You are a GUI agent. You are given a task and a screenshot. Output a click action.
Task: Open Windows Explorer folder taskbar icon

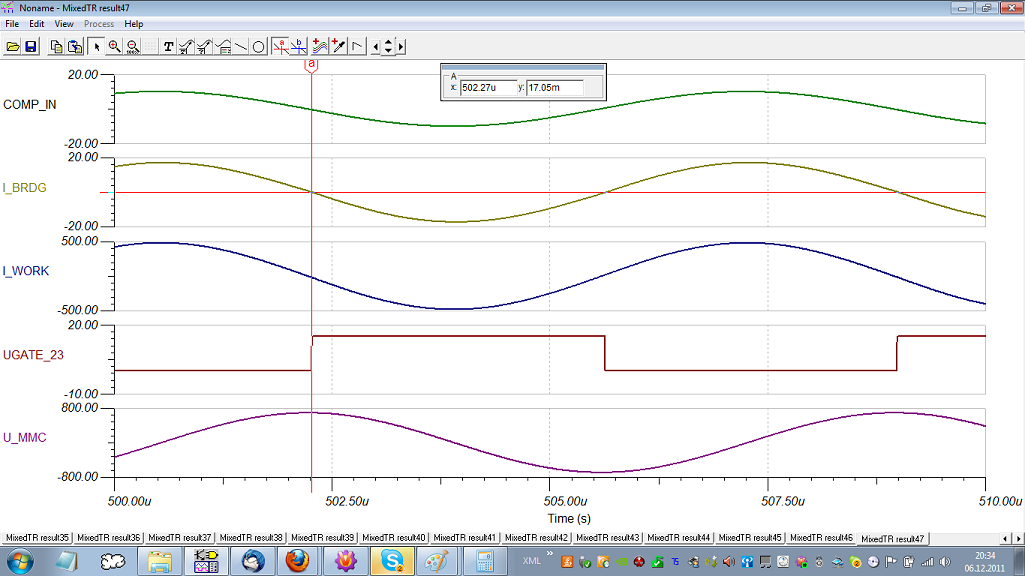click(159, 561)
